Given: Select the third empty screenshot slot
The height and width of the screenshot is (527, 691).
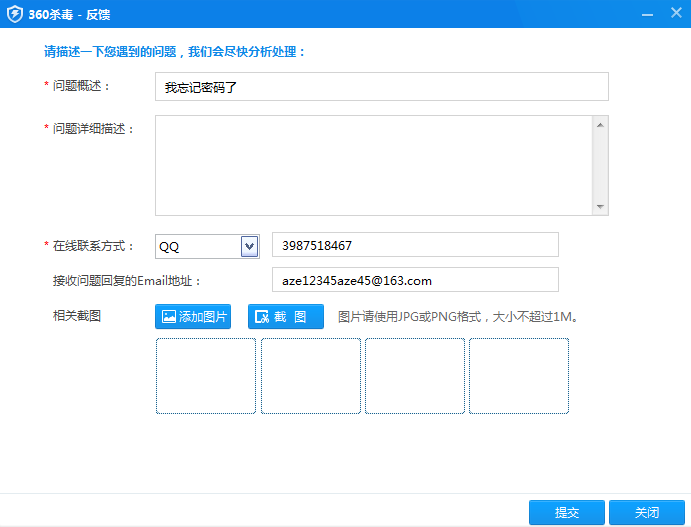Looking at the screenshot, I should [x=414, y=376].
